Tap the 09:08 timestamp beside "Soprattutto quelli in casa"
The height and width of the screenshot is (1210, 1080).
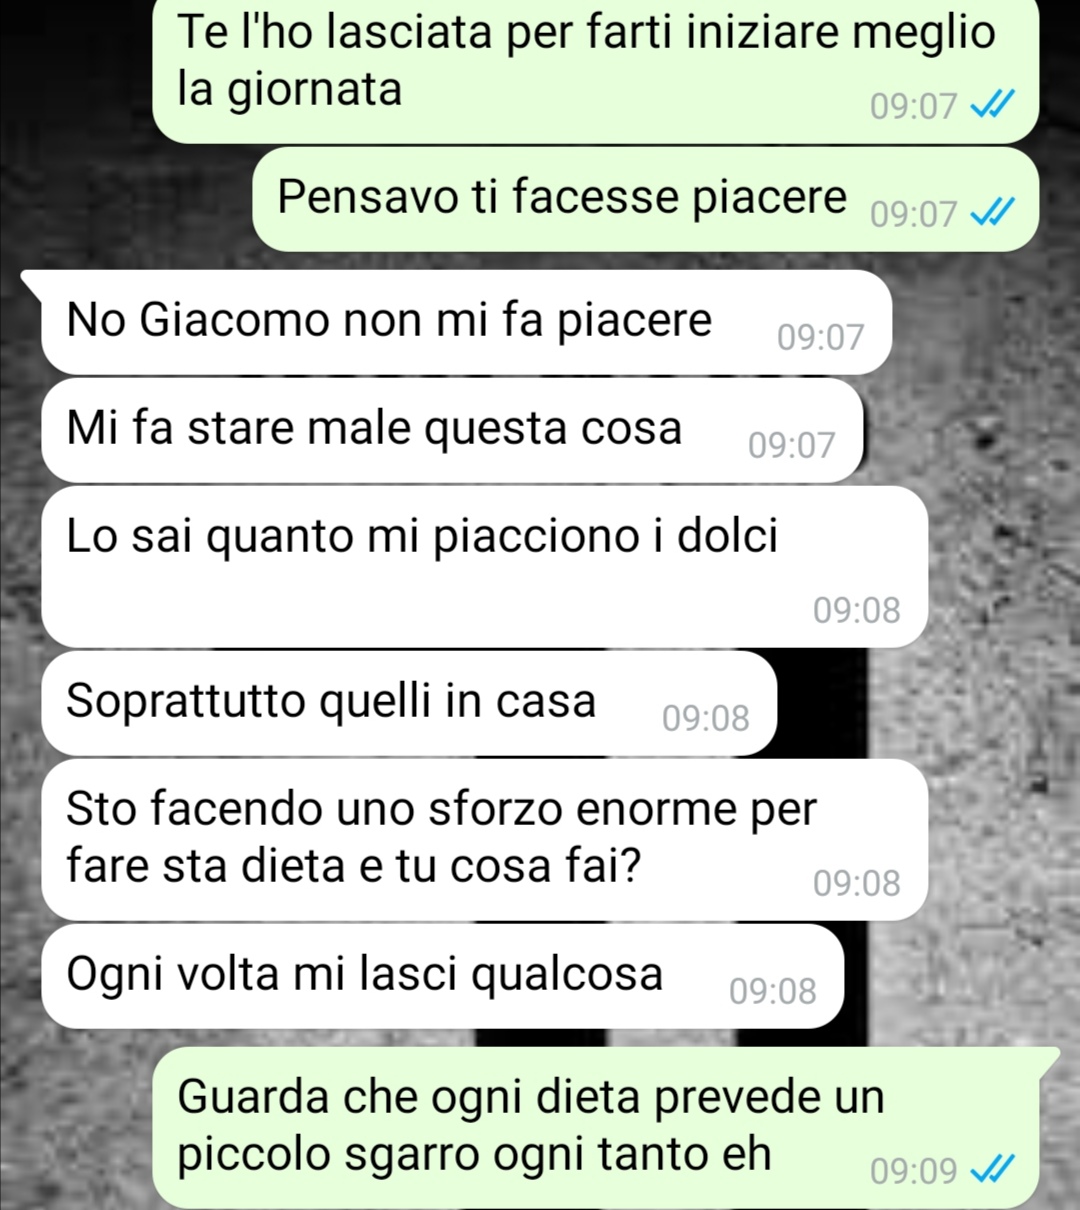[x=705, y=718]
